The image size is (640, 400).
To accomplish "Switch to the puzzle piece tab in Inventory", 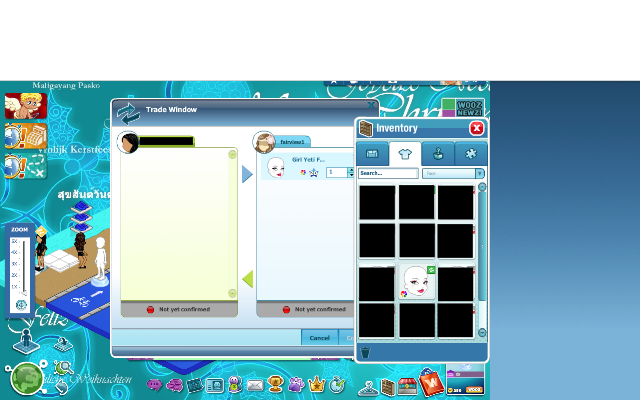I will 471,154.
